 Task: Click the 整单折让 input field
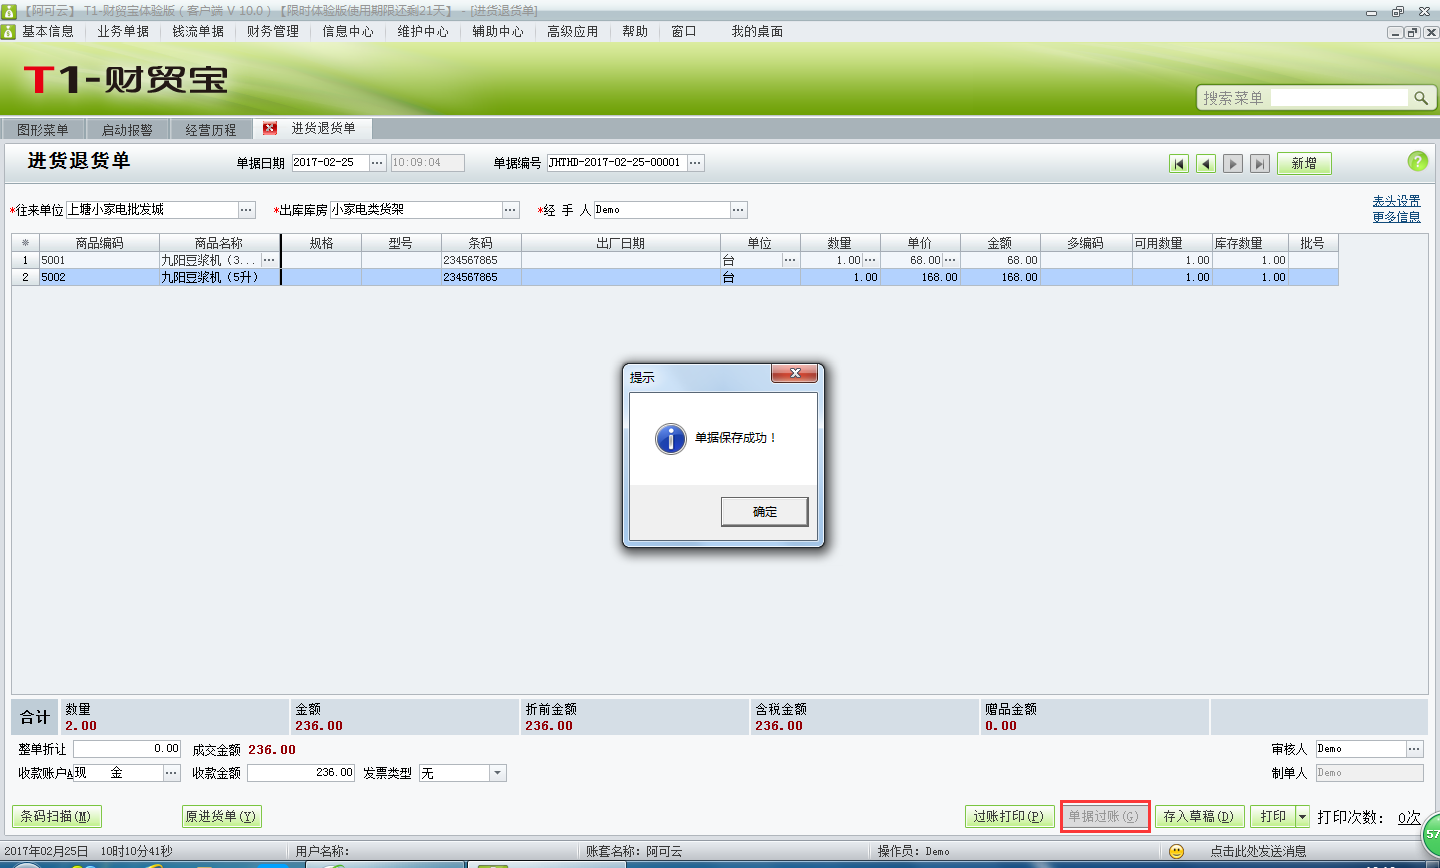point(127,747)
